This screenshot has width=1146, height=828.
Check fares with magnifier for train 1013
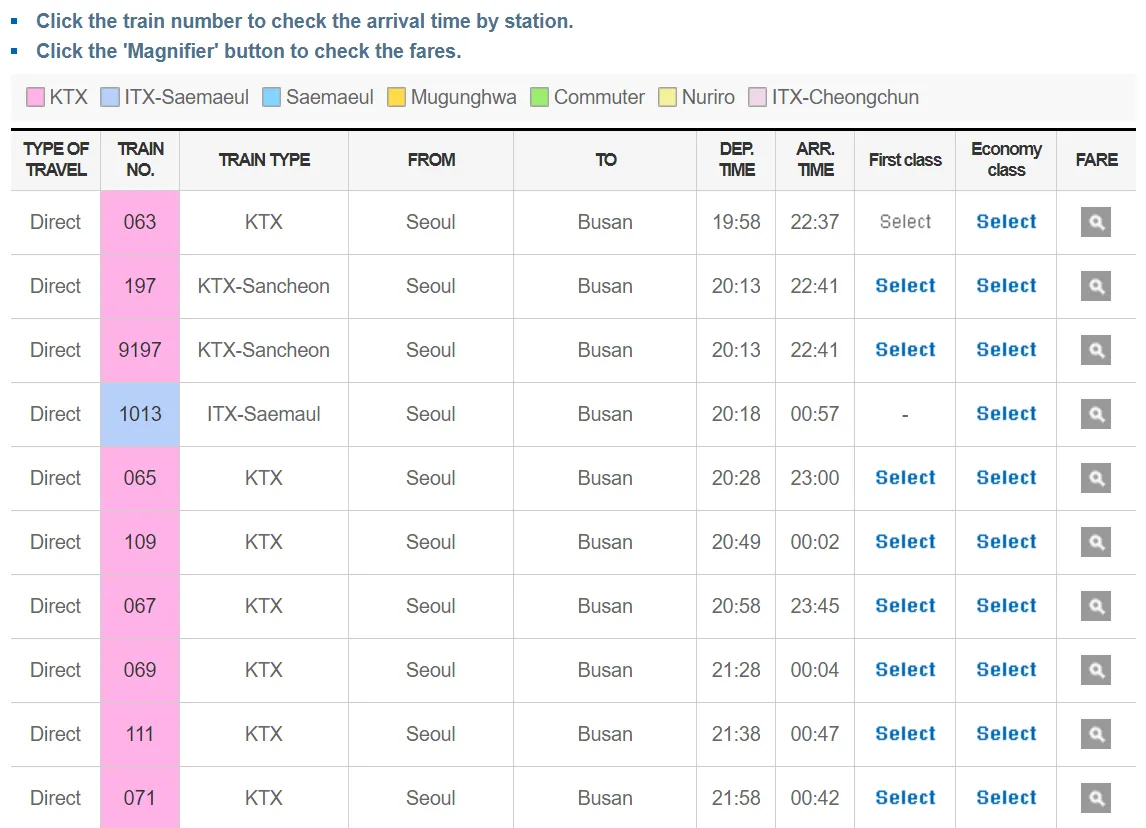tap(1095, 414)
